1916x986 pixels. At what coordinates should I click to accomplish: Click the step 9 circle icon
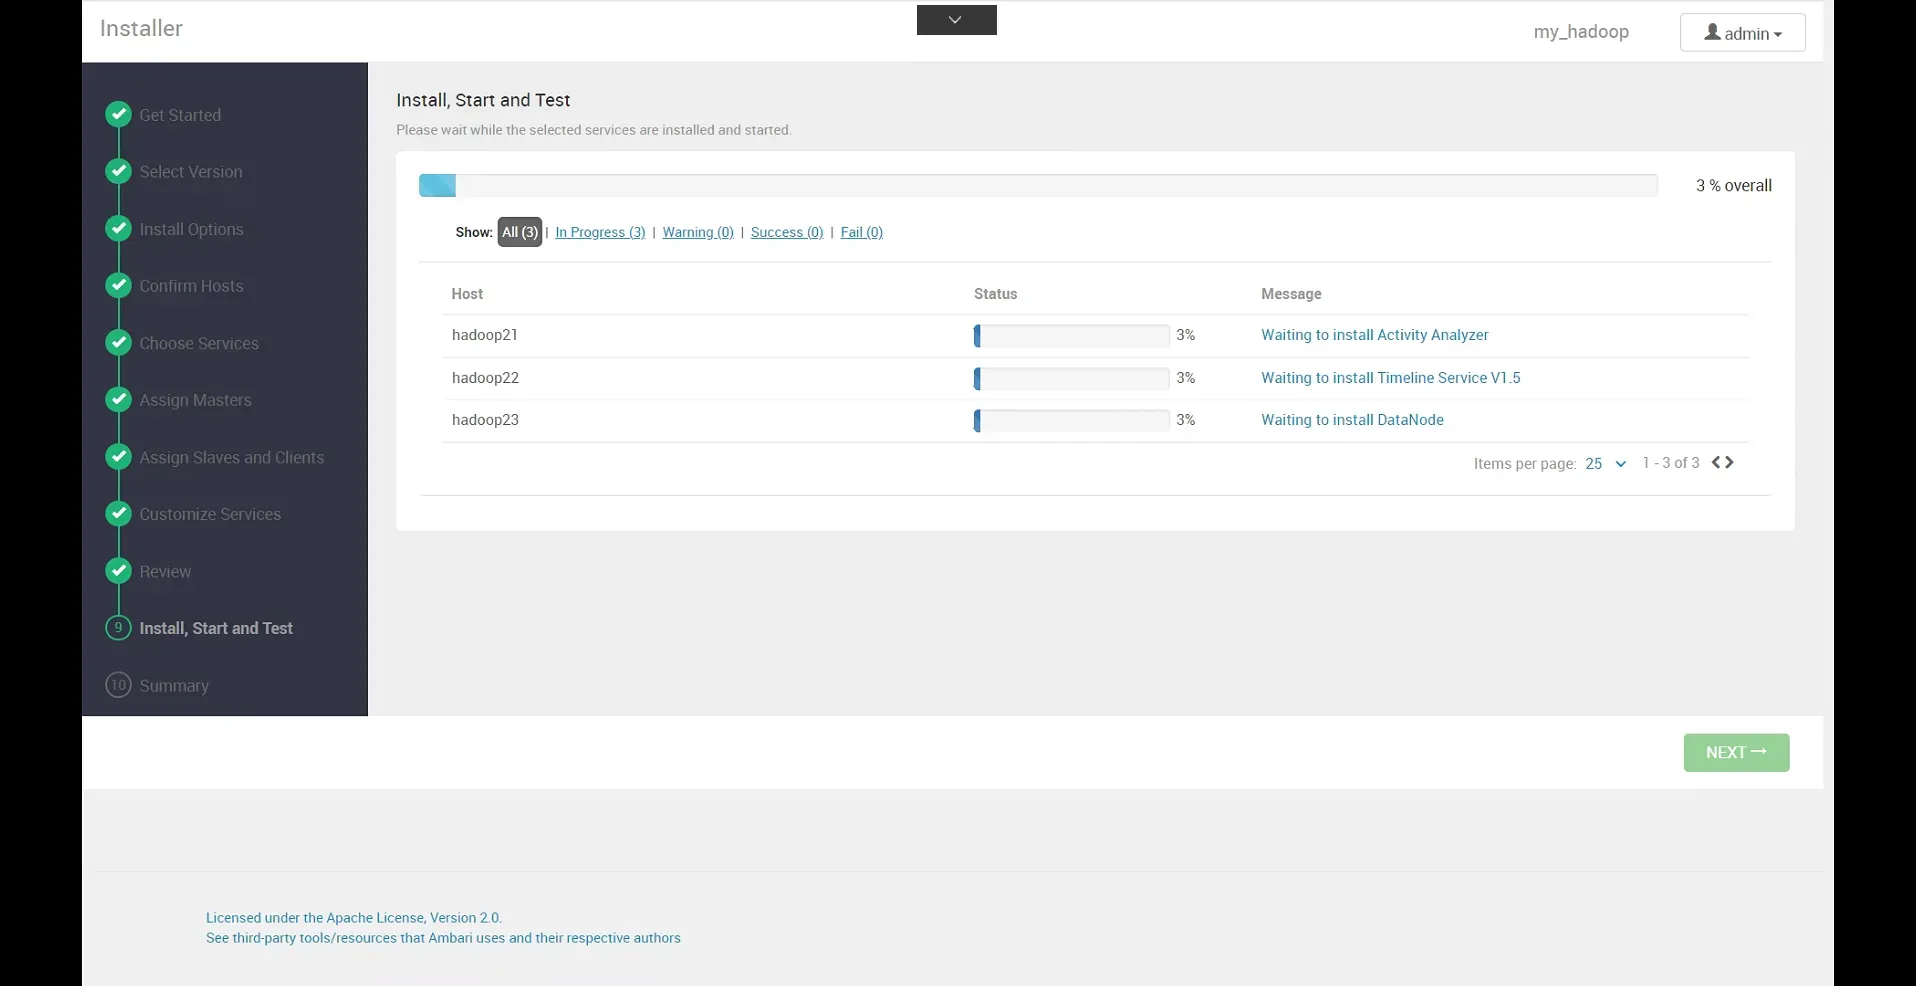[119, 628]
